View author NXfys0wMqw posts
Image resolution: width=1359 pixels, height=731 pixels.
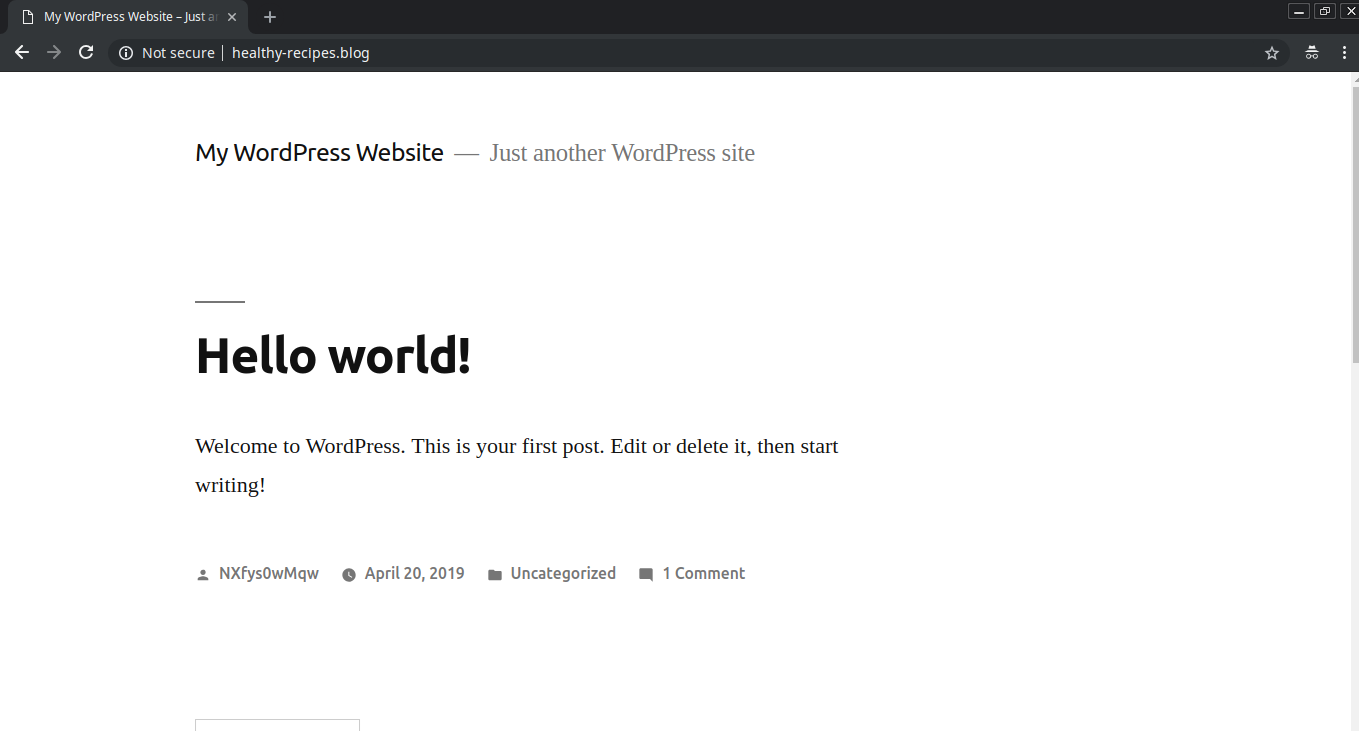click(269, 573)
